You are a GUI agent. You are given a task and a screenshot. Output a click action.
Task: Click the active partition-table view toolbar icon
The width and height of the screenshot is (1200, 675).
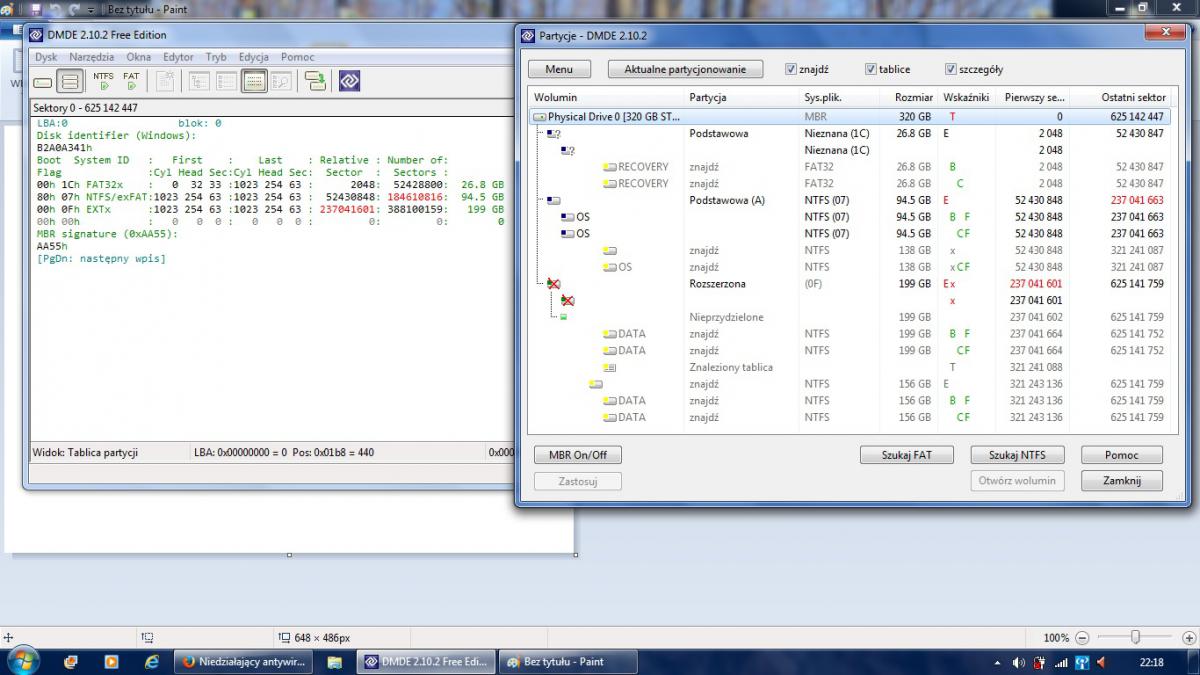[254, 81]
